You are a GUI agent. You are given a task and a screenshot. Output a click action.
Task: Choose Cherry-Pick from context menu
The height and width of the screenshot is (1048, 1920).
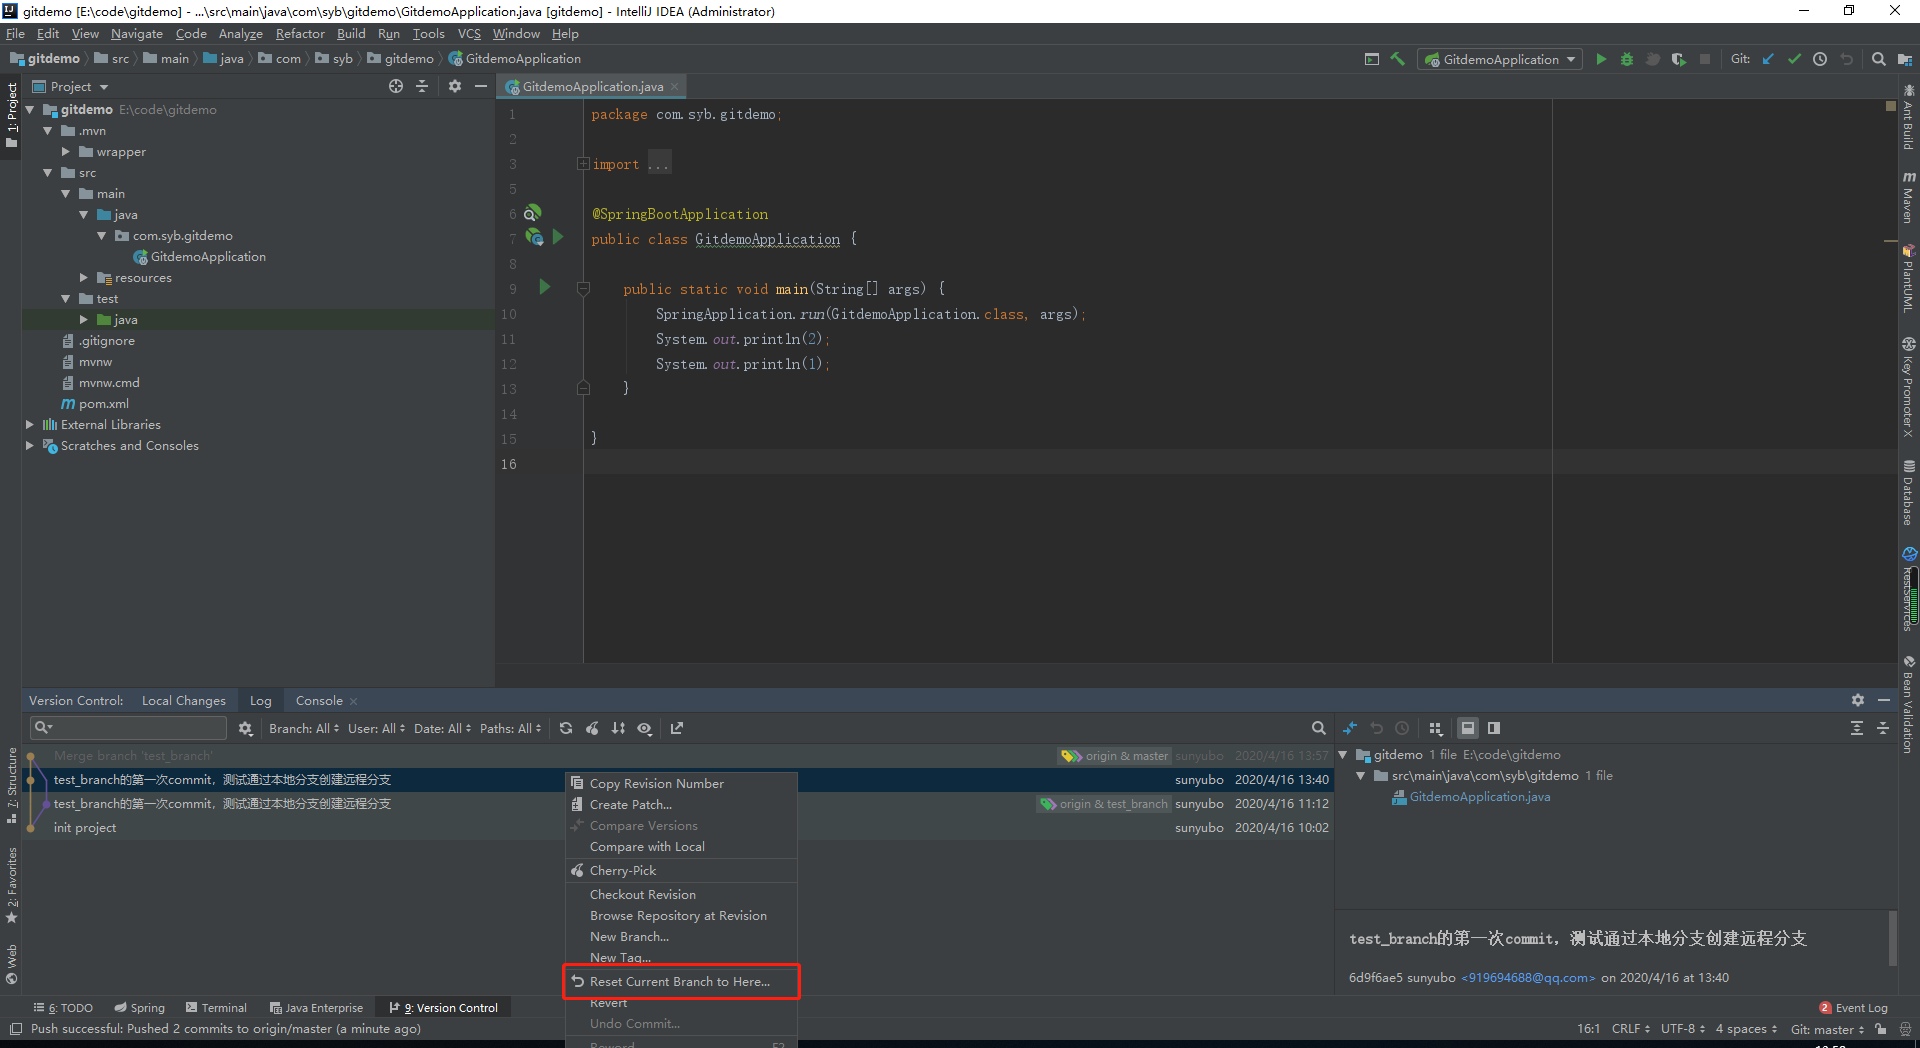(x=681, y=871)
